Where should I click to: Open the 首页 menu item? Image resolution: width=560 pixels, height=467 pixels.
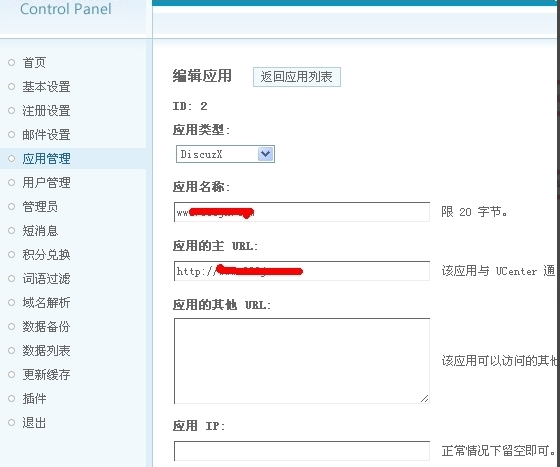pyautogui.click(x=34, y=63)
